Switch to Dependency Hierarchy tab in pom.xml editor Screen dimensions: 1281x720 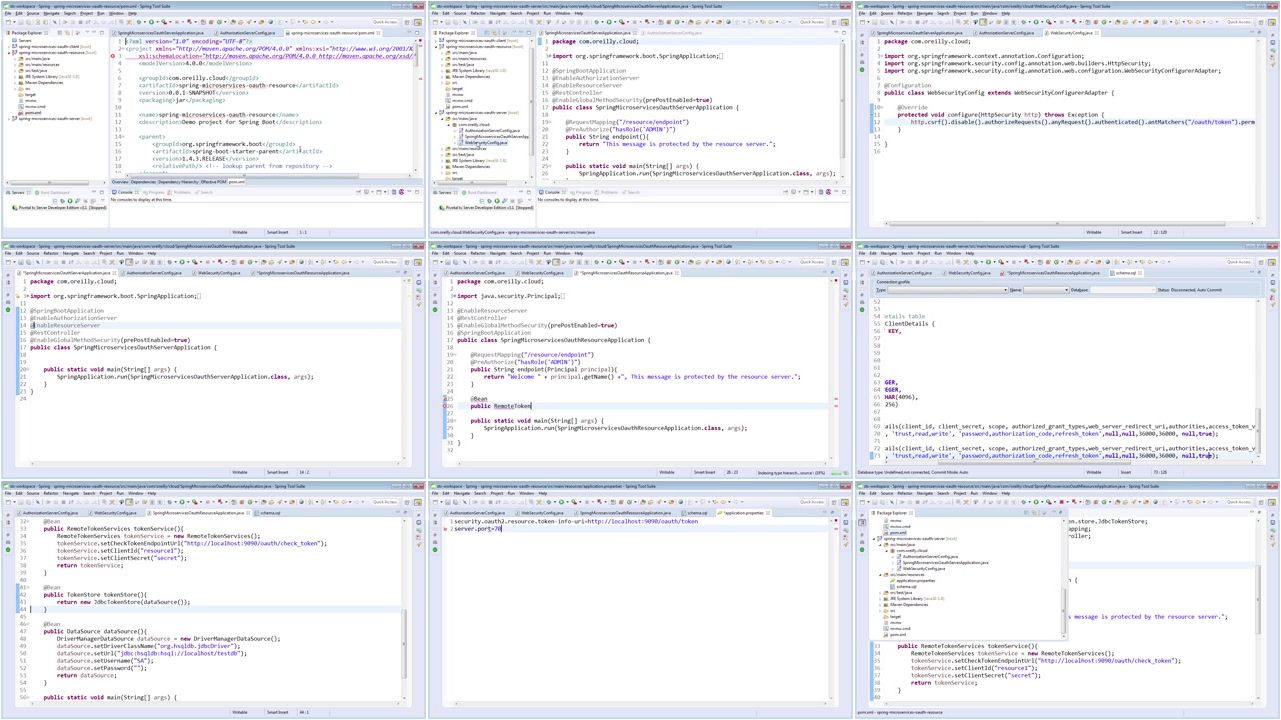(x=179, y=182)
